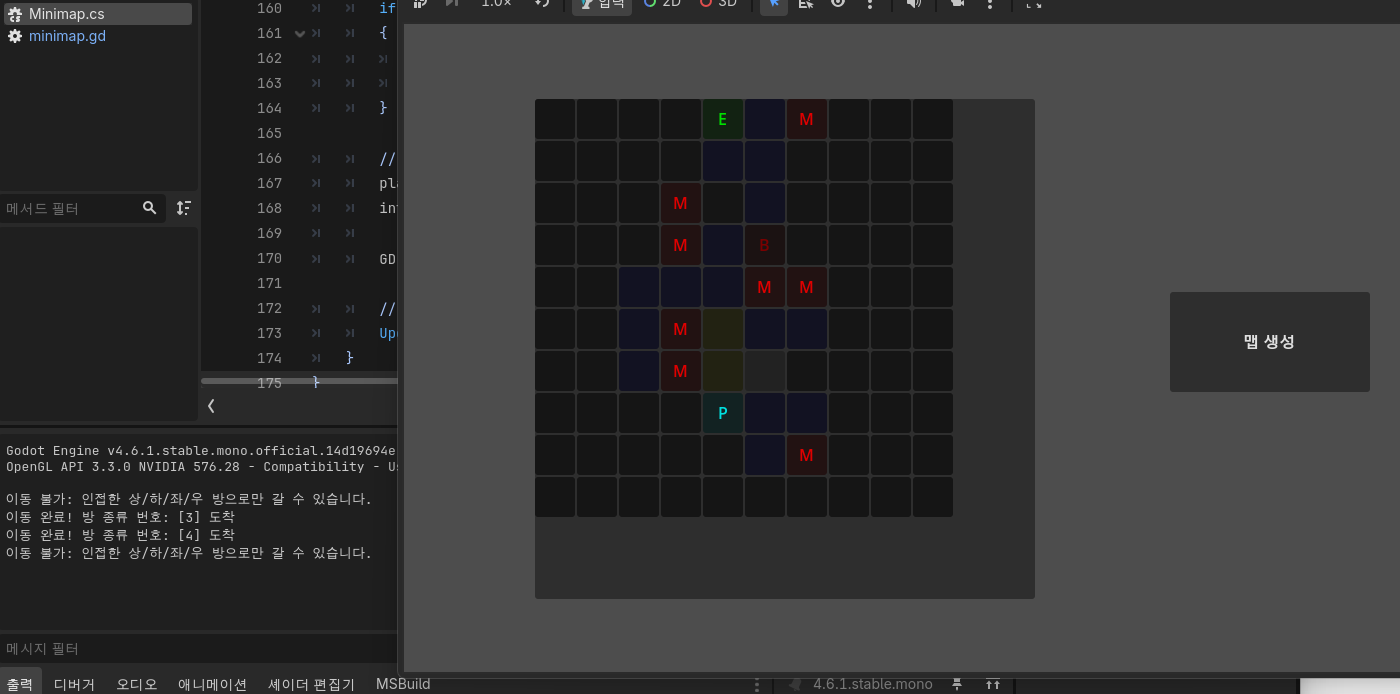1400x694 pixels.
Task: Switch game view to 2D mode
Action: click(663, 3)
